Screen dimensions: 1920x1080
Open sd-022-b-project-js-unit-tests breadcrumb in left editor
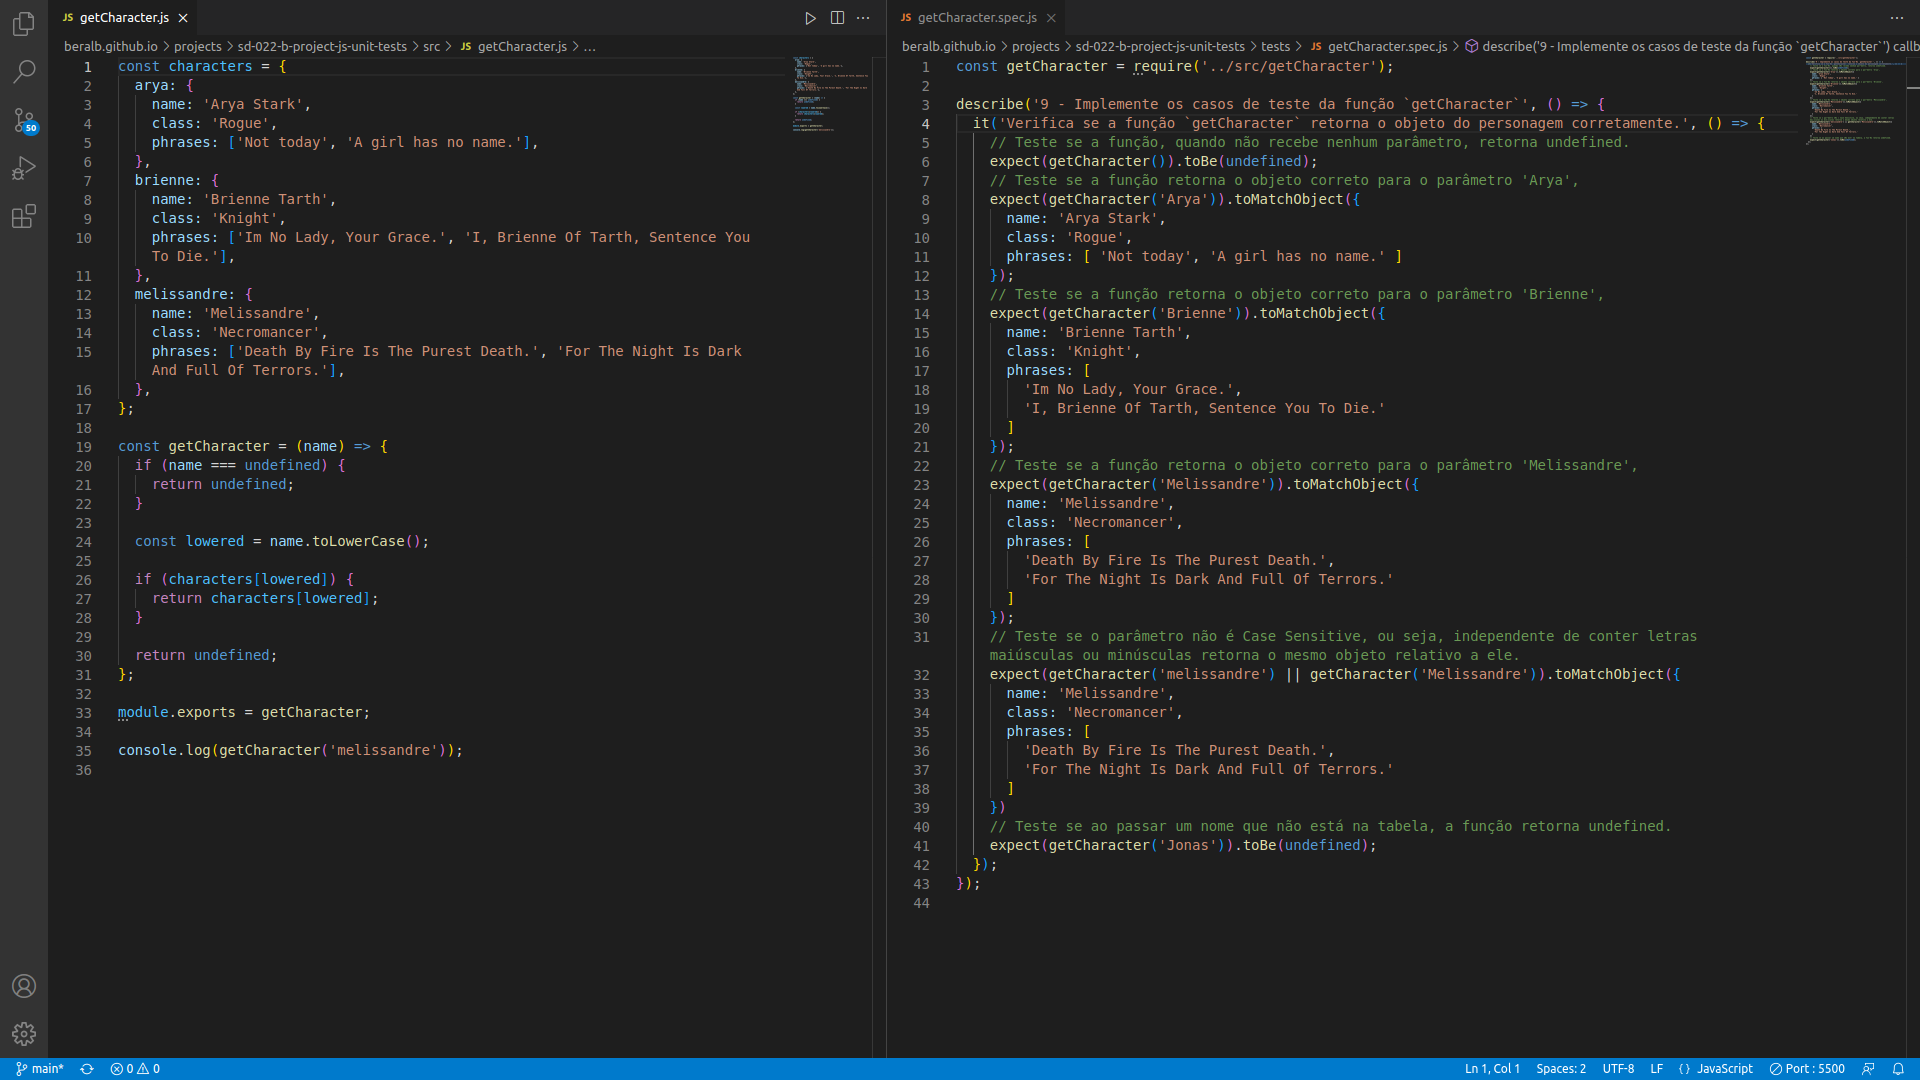click(x=322, y=46)
